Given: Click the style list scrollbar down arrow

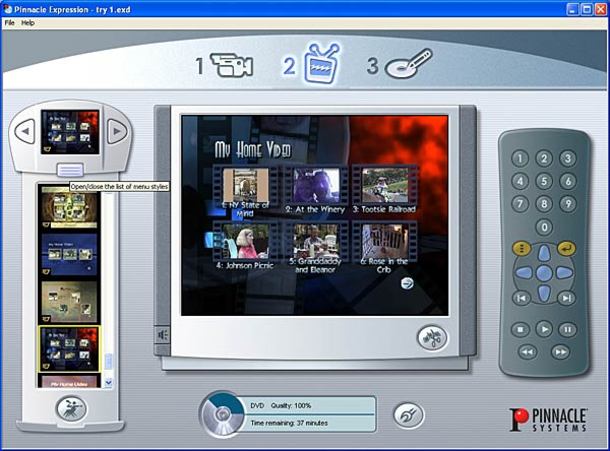Looking at the screenshot, I should pos(109,383).
